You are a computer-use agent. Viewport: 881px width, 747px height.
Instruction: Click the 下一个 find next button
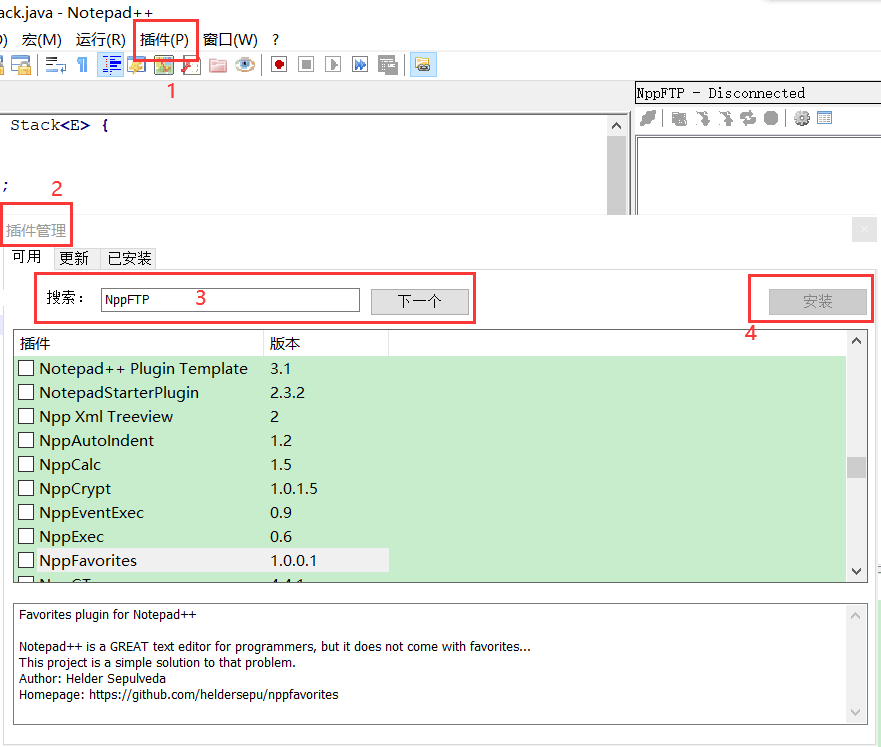[x=419, y=301]
